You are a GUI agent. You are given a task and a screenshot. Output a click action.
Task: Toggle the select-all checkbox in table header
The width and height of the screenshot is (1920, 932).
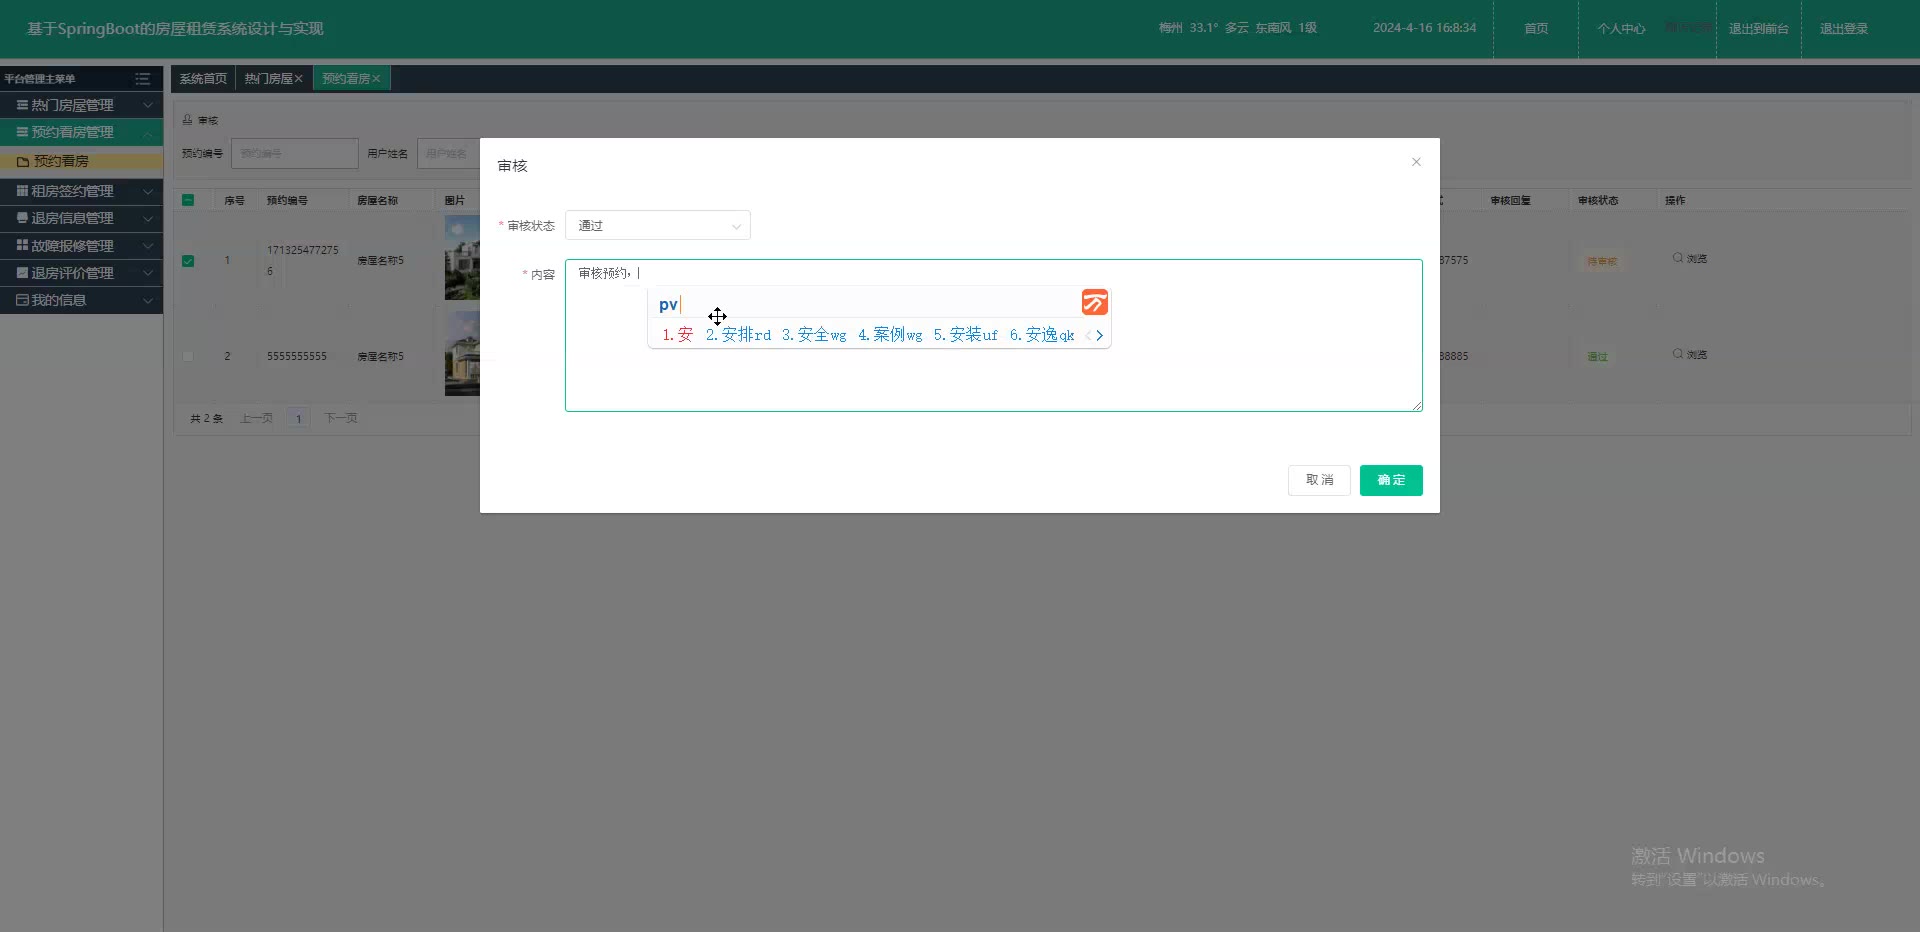tap(188, 200)
